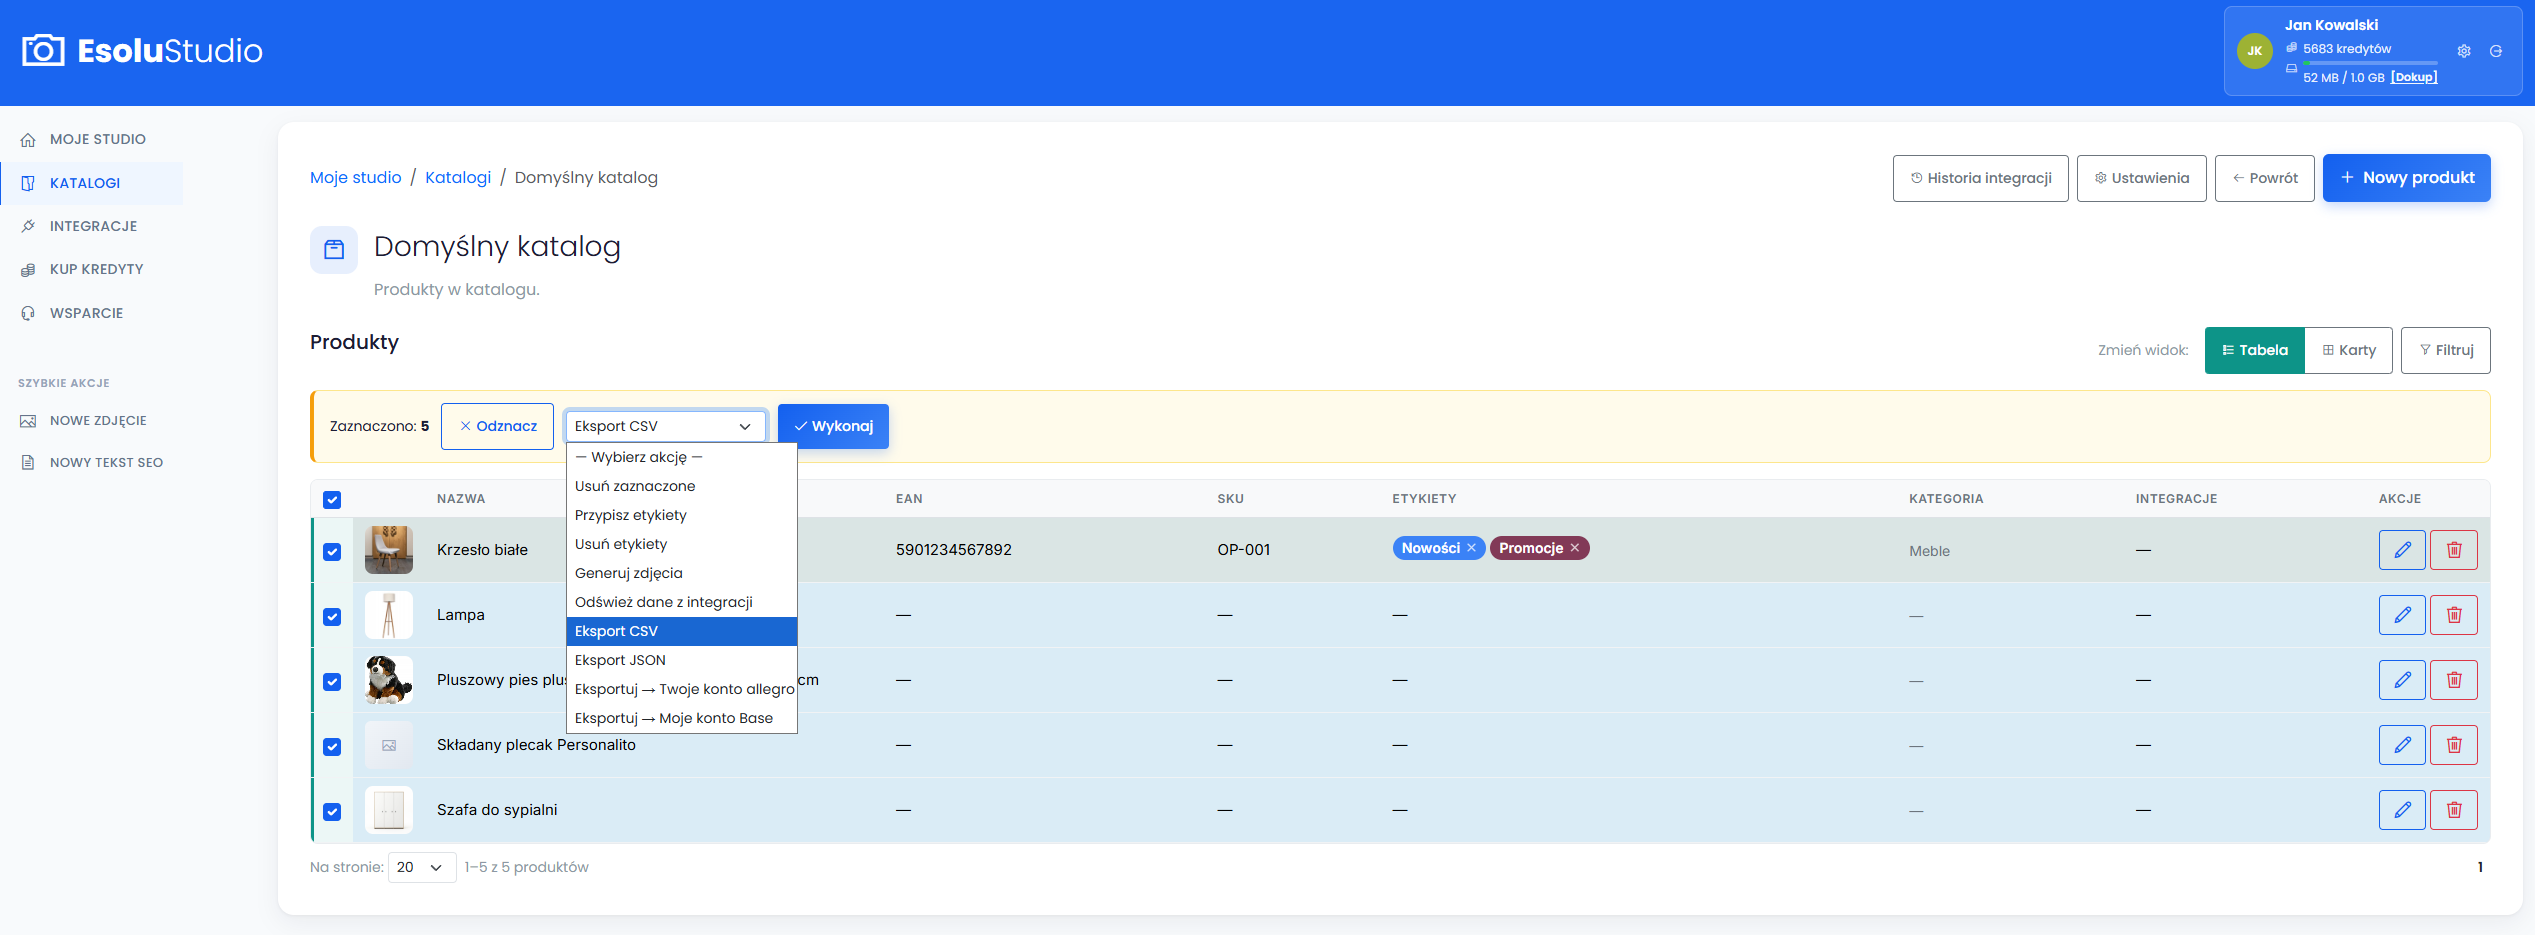This screenshot has width=2535, height=935.
Task: Click the logout icon in header
Action: click(x=2496, y=51)
